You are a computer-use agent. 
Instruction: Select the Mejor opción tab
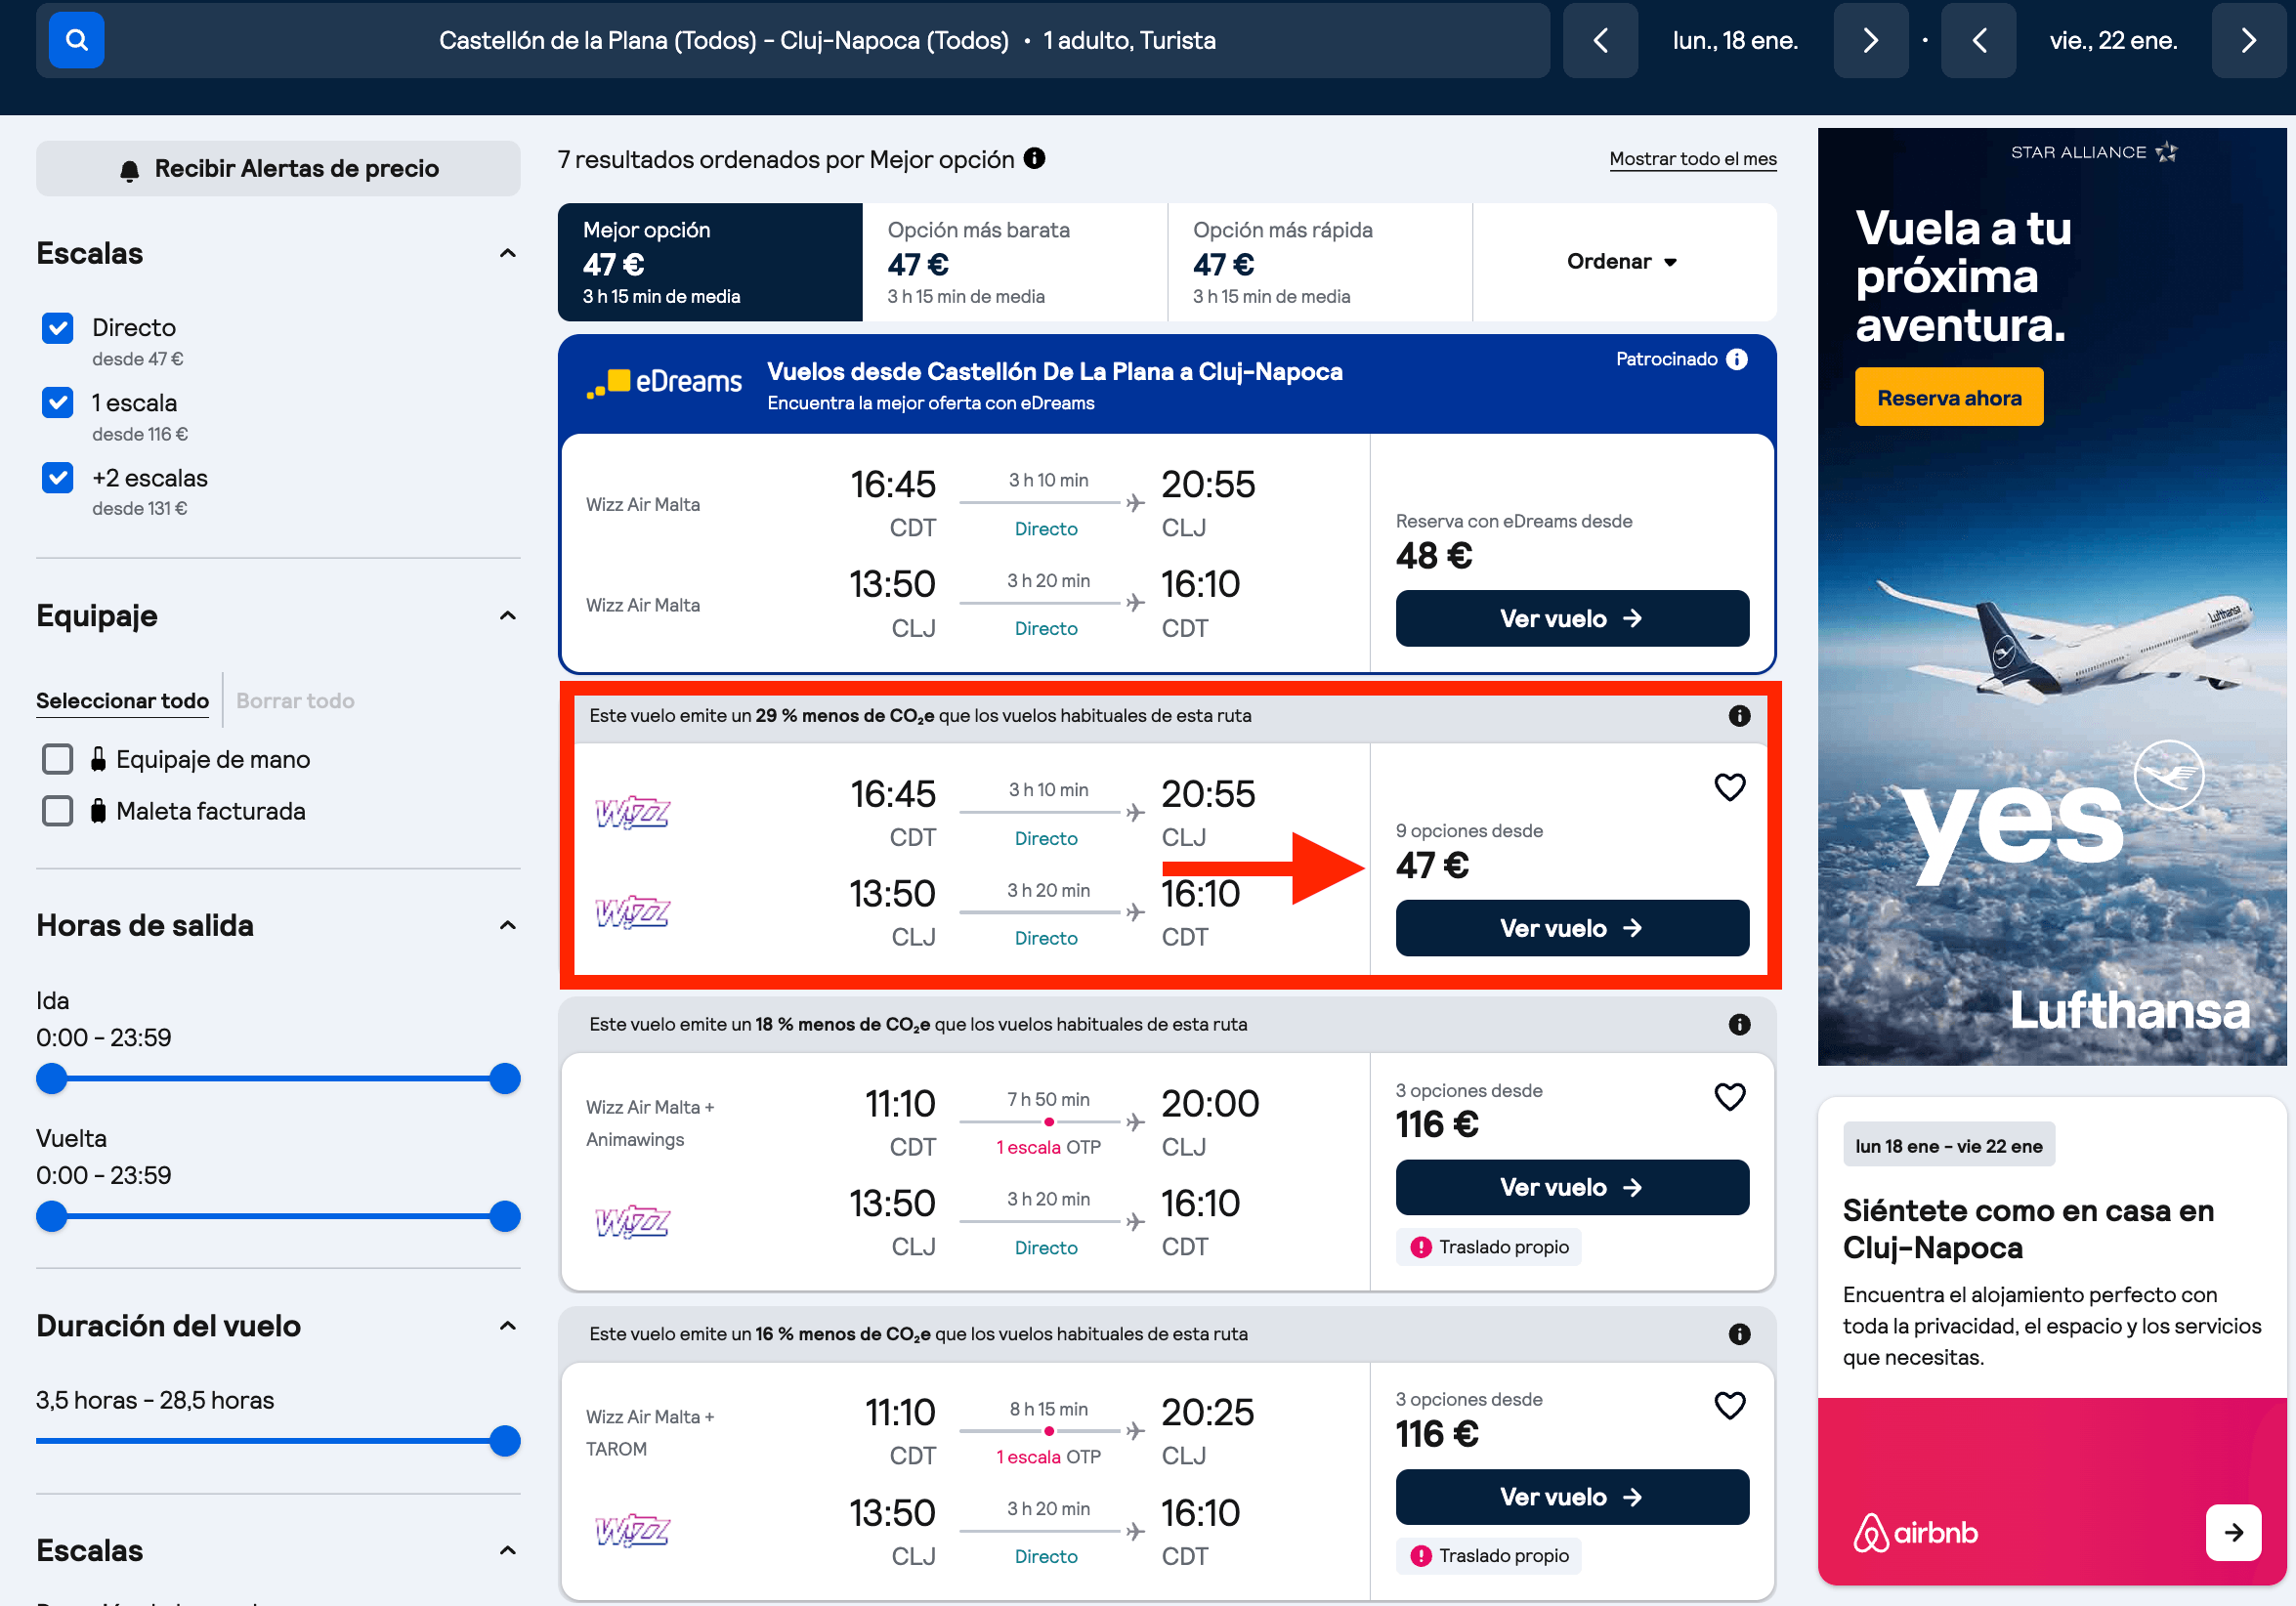coord(710,262)
